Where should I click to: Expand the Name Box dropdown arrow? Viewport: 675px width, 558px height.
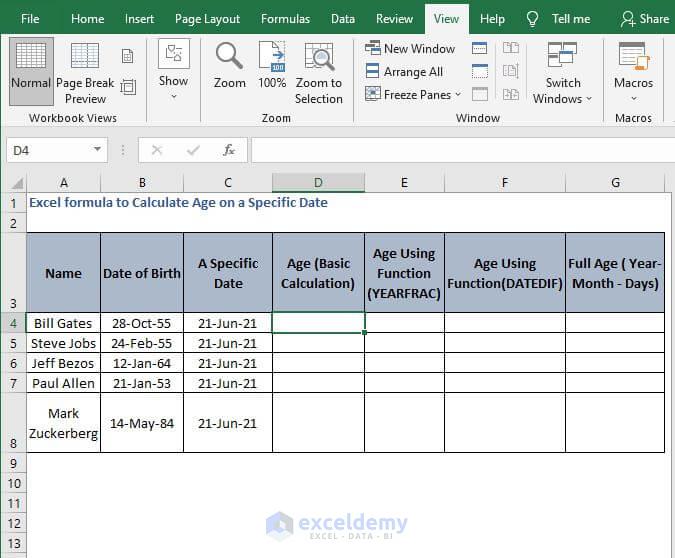pyautogui.click(x=98, y=149)
